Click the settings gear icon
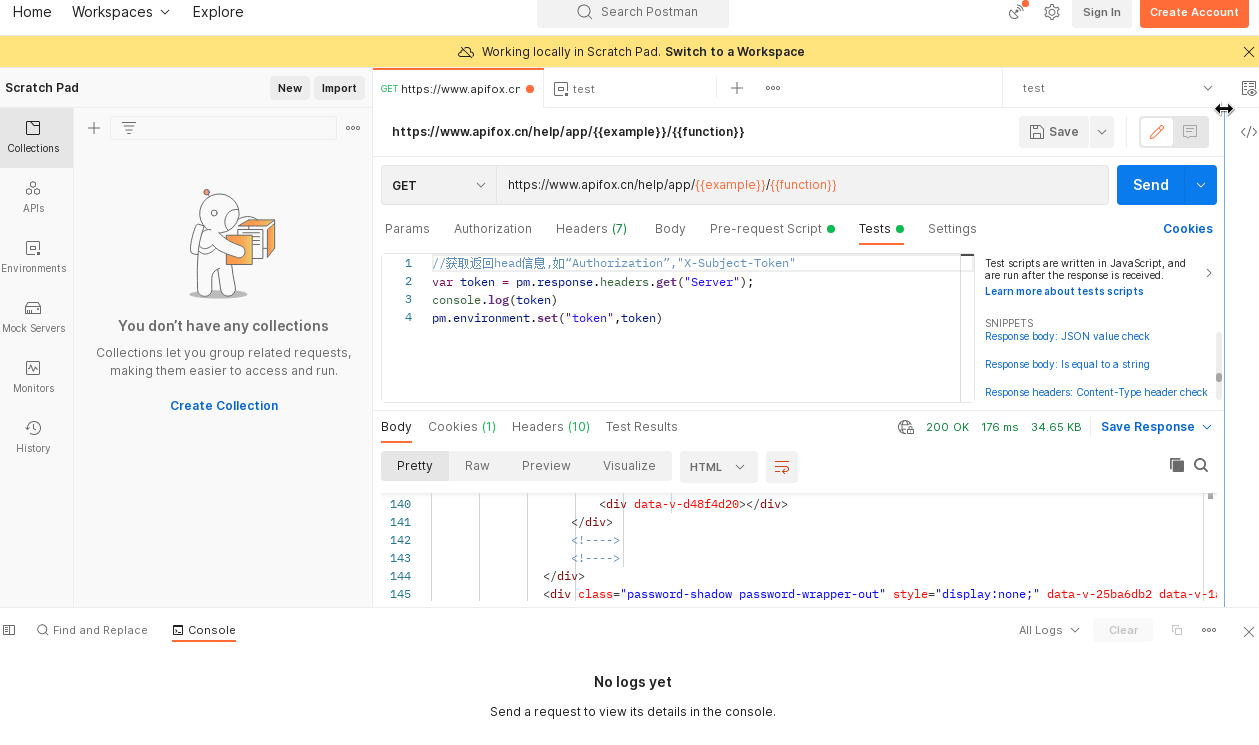 [1051, 12]
